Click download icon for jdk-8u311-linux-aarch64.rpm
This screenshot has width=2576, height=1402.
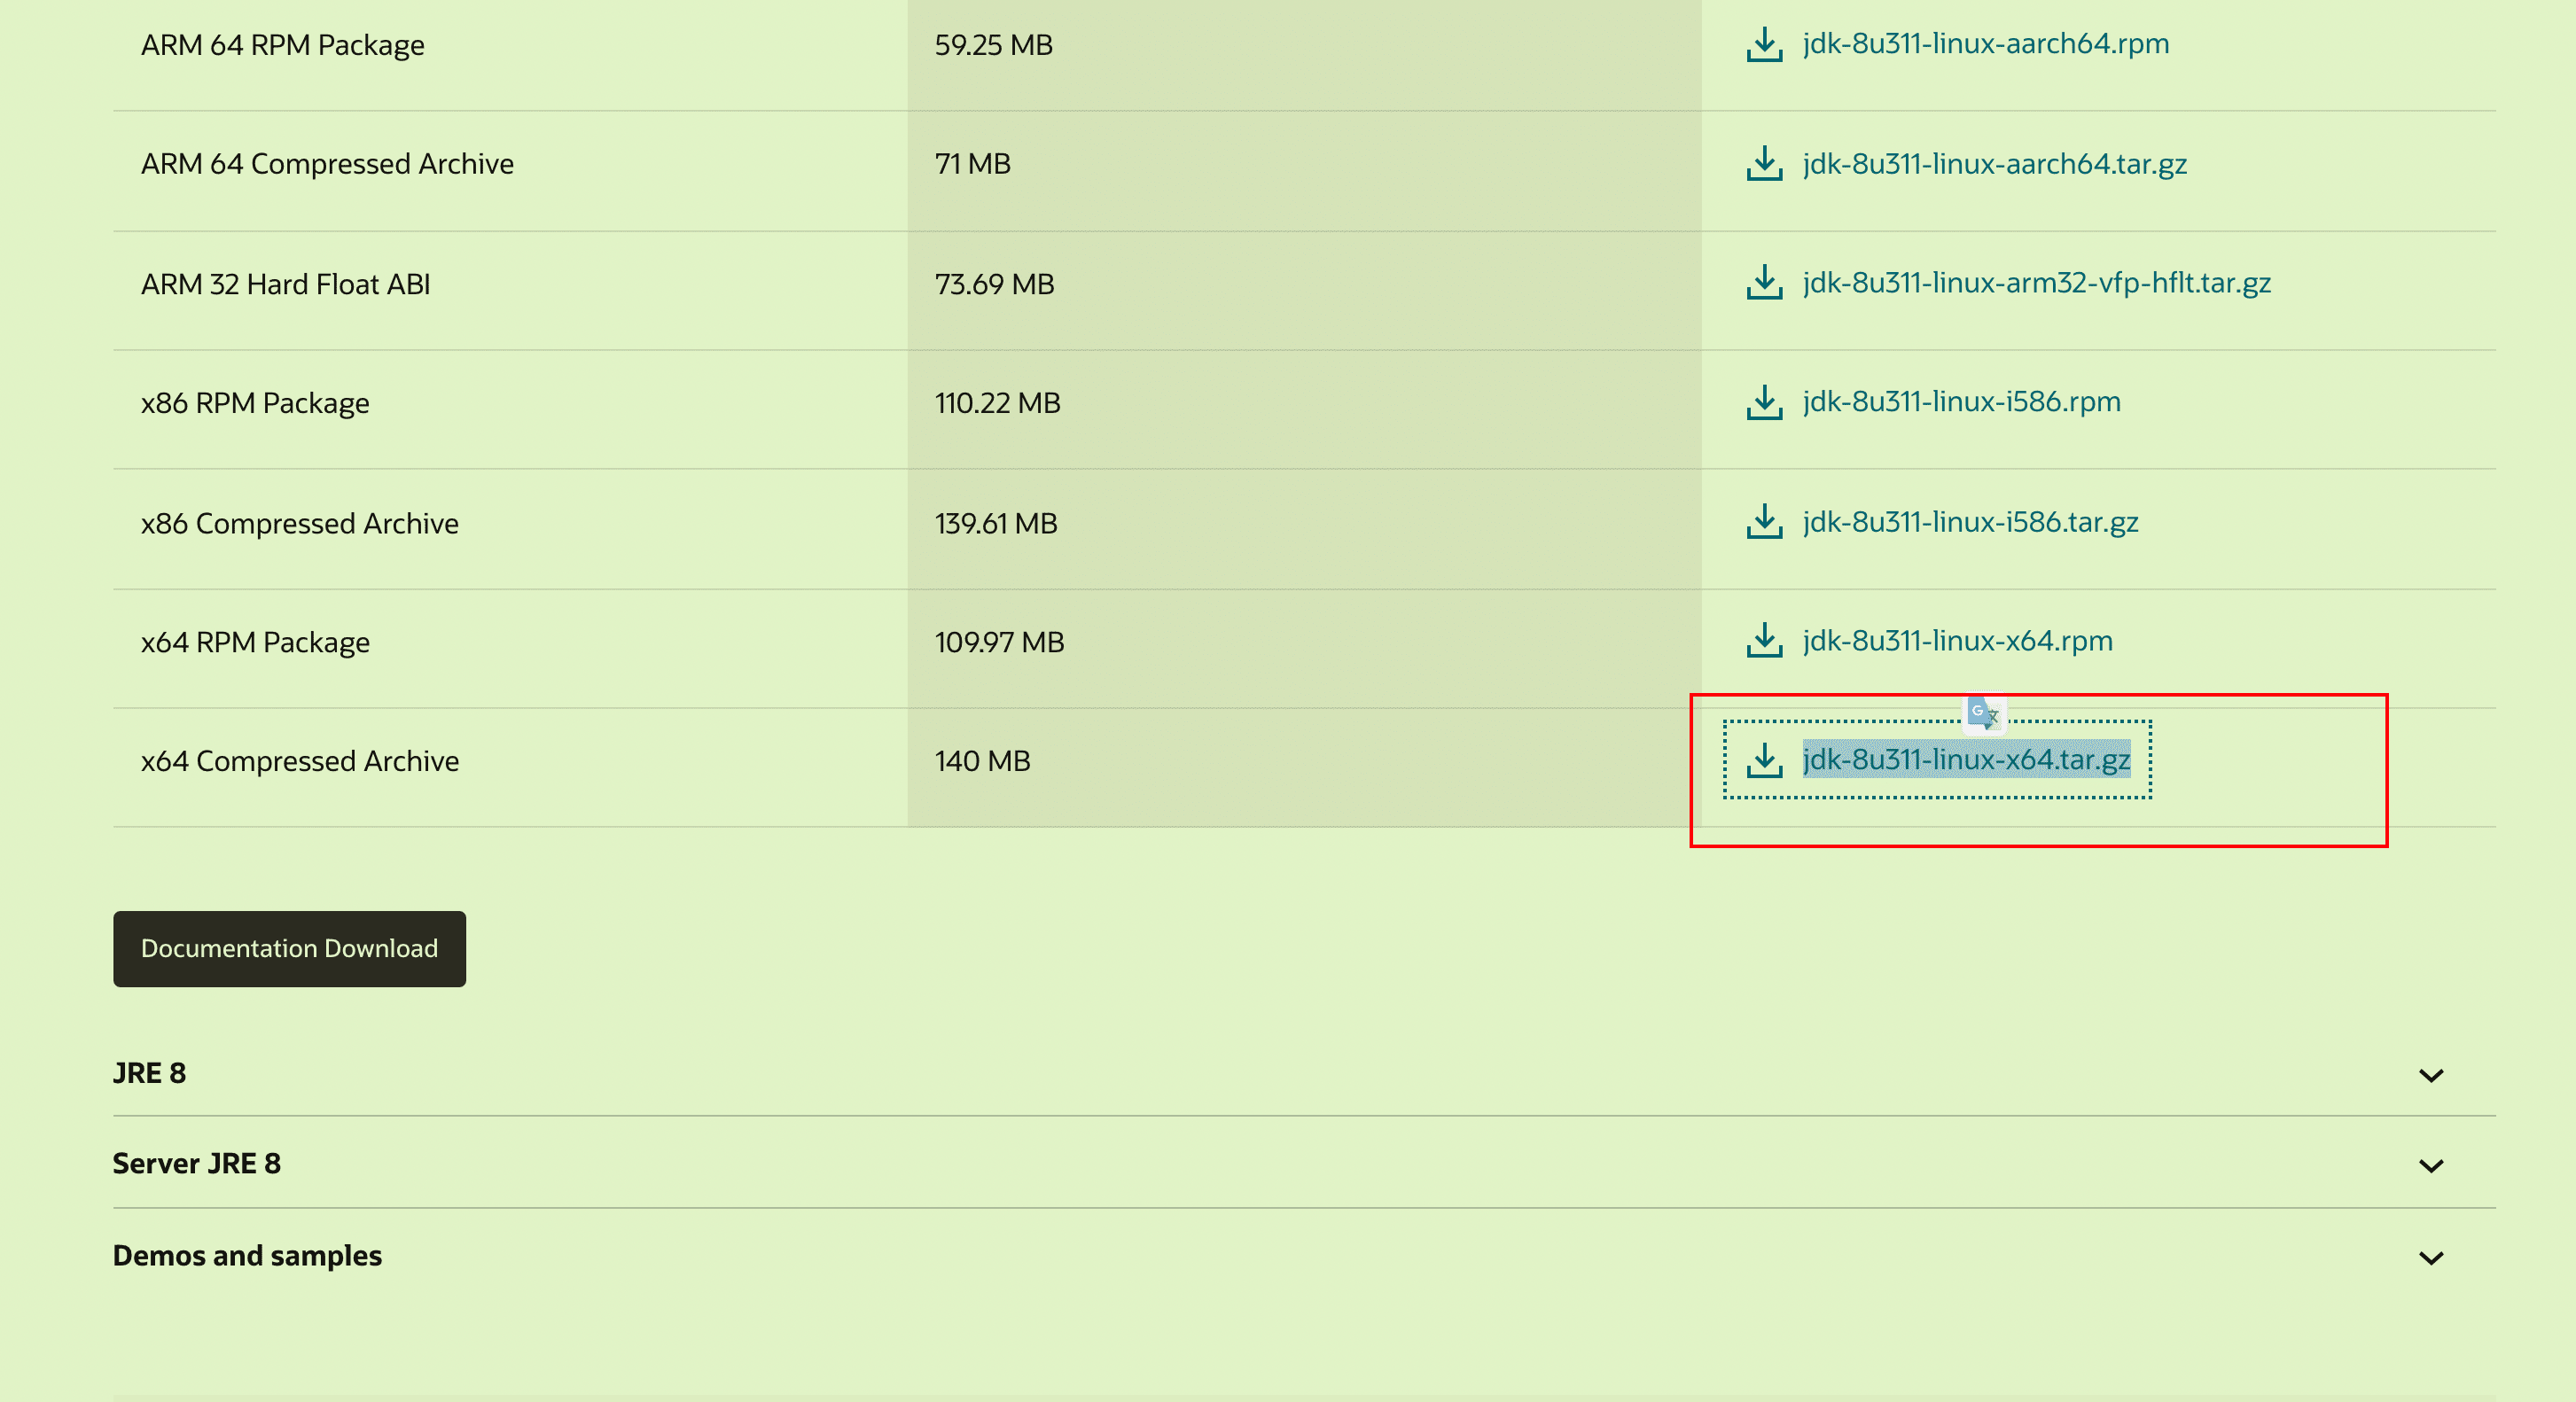tap(1764, 45)
